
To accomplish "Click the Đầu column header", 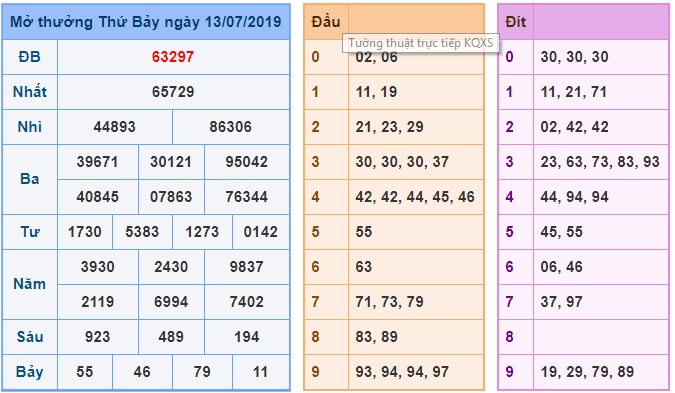I will click(326, 22).
